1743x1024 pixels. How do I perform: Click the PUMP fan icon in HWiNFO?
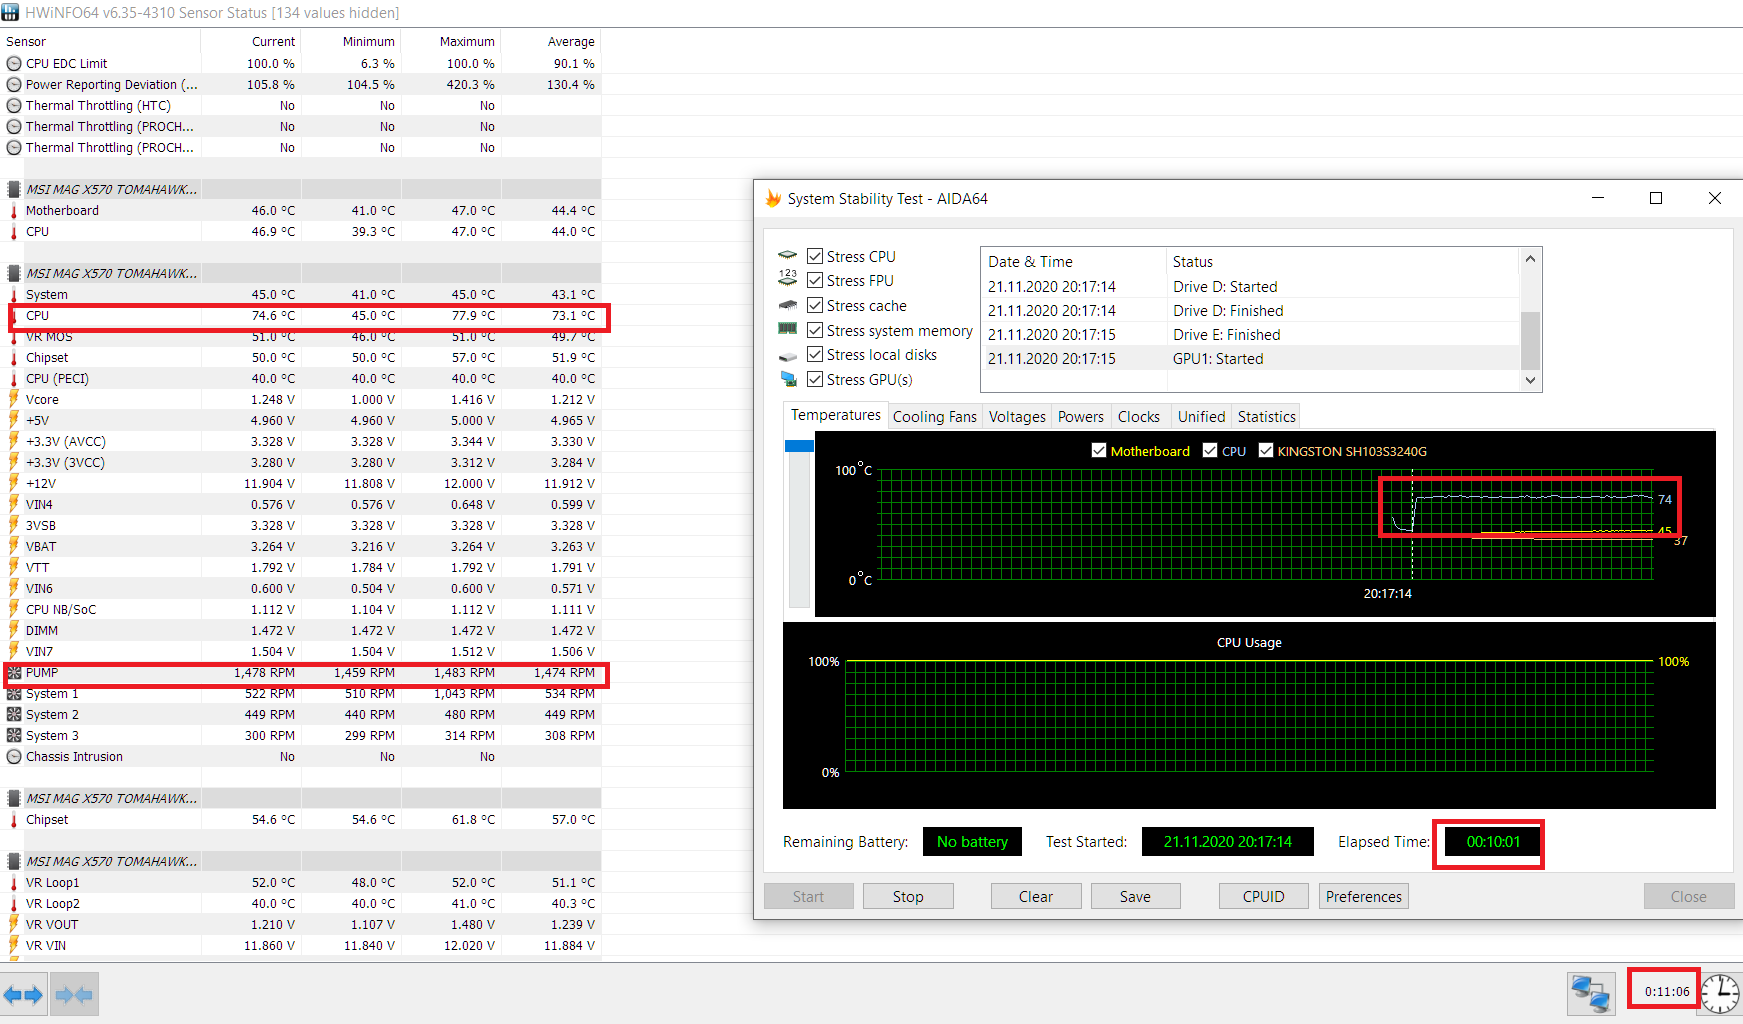coord(14,672)
